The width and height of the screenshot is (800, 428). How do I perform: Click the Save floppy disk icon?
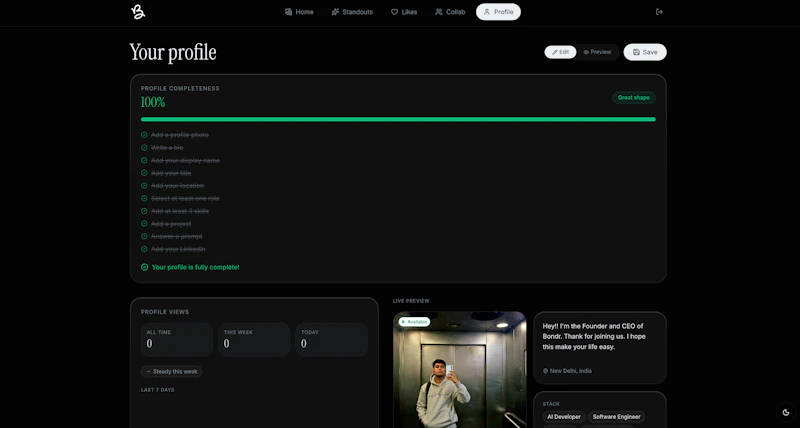636,52
